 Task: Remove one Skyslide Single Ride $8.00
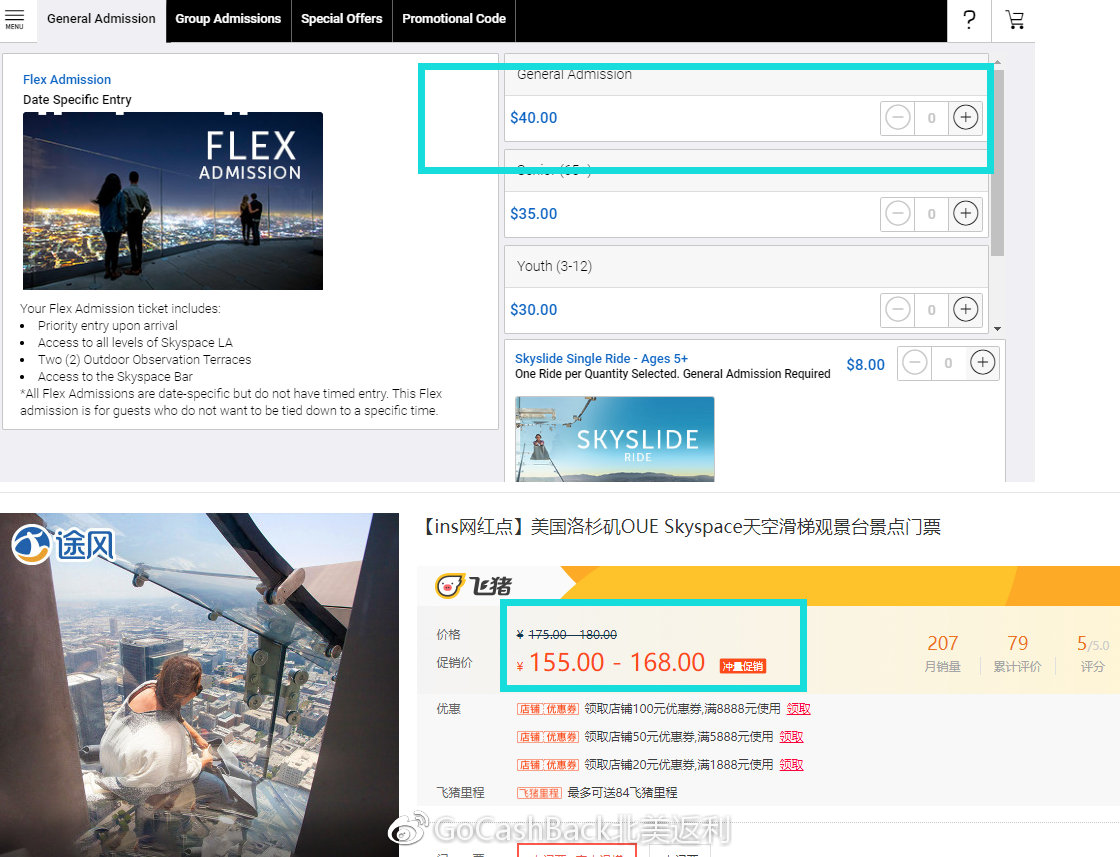[x=915, y=363]
